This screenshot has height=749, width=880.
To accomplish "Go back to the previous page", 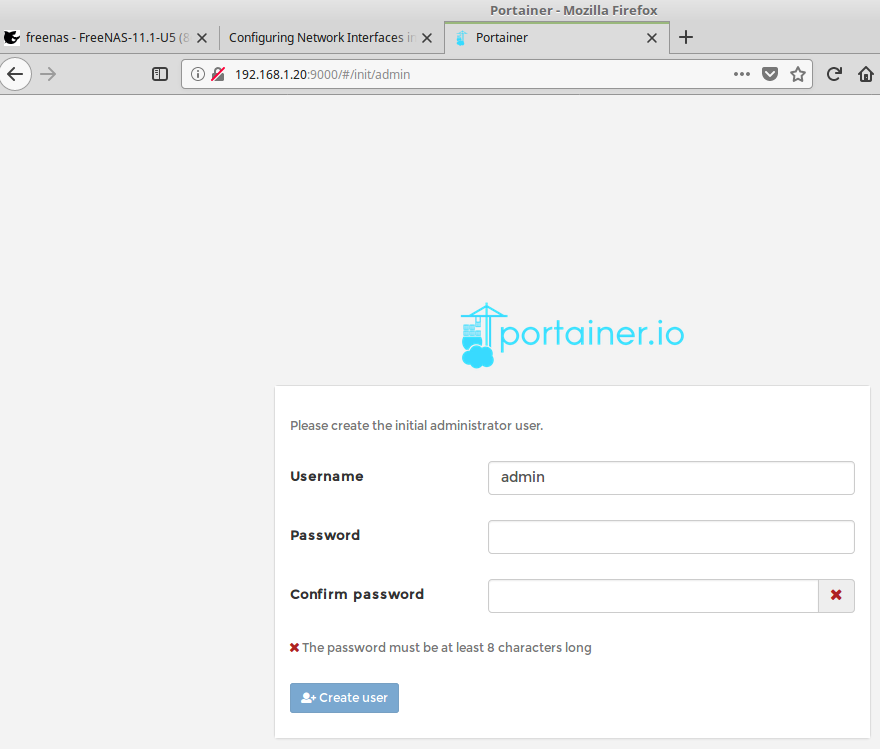I will click(15, 73).
